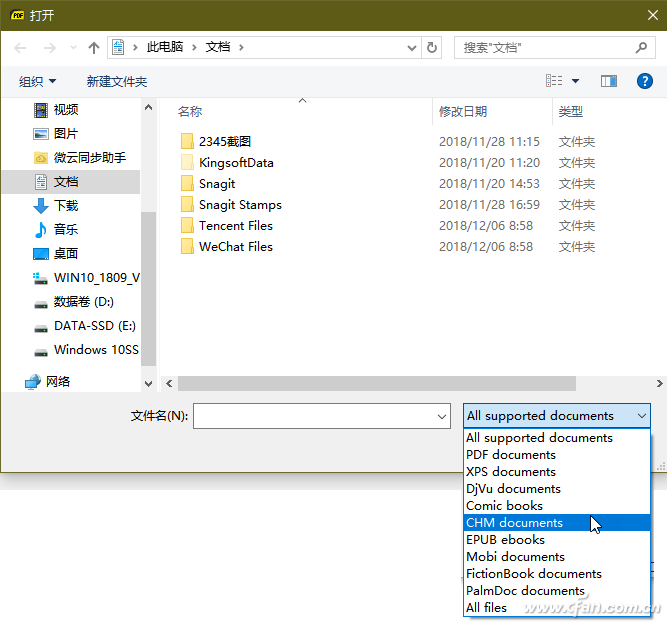Image resolution: width=667 pixels, height=624 pixels.
Task: Open the 组织 dropdown menu
Action: point(37,81)
